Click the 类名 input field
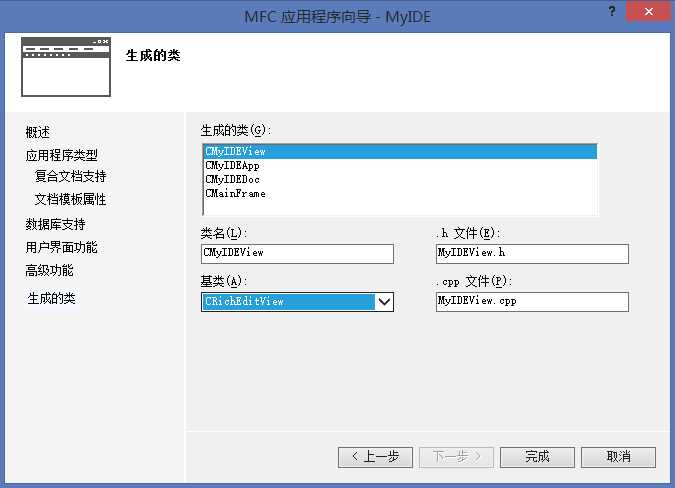The height and width of the screenshot is (488, 675). 297,253
